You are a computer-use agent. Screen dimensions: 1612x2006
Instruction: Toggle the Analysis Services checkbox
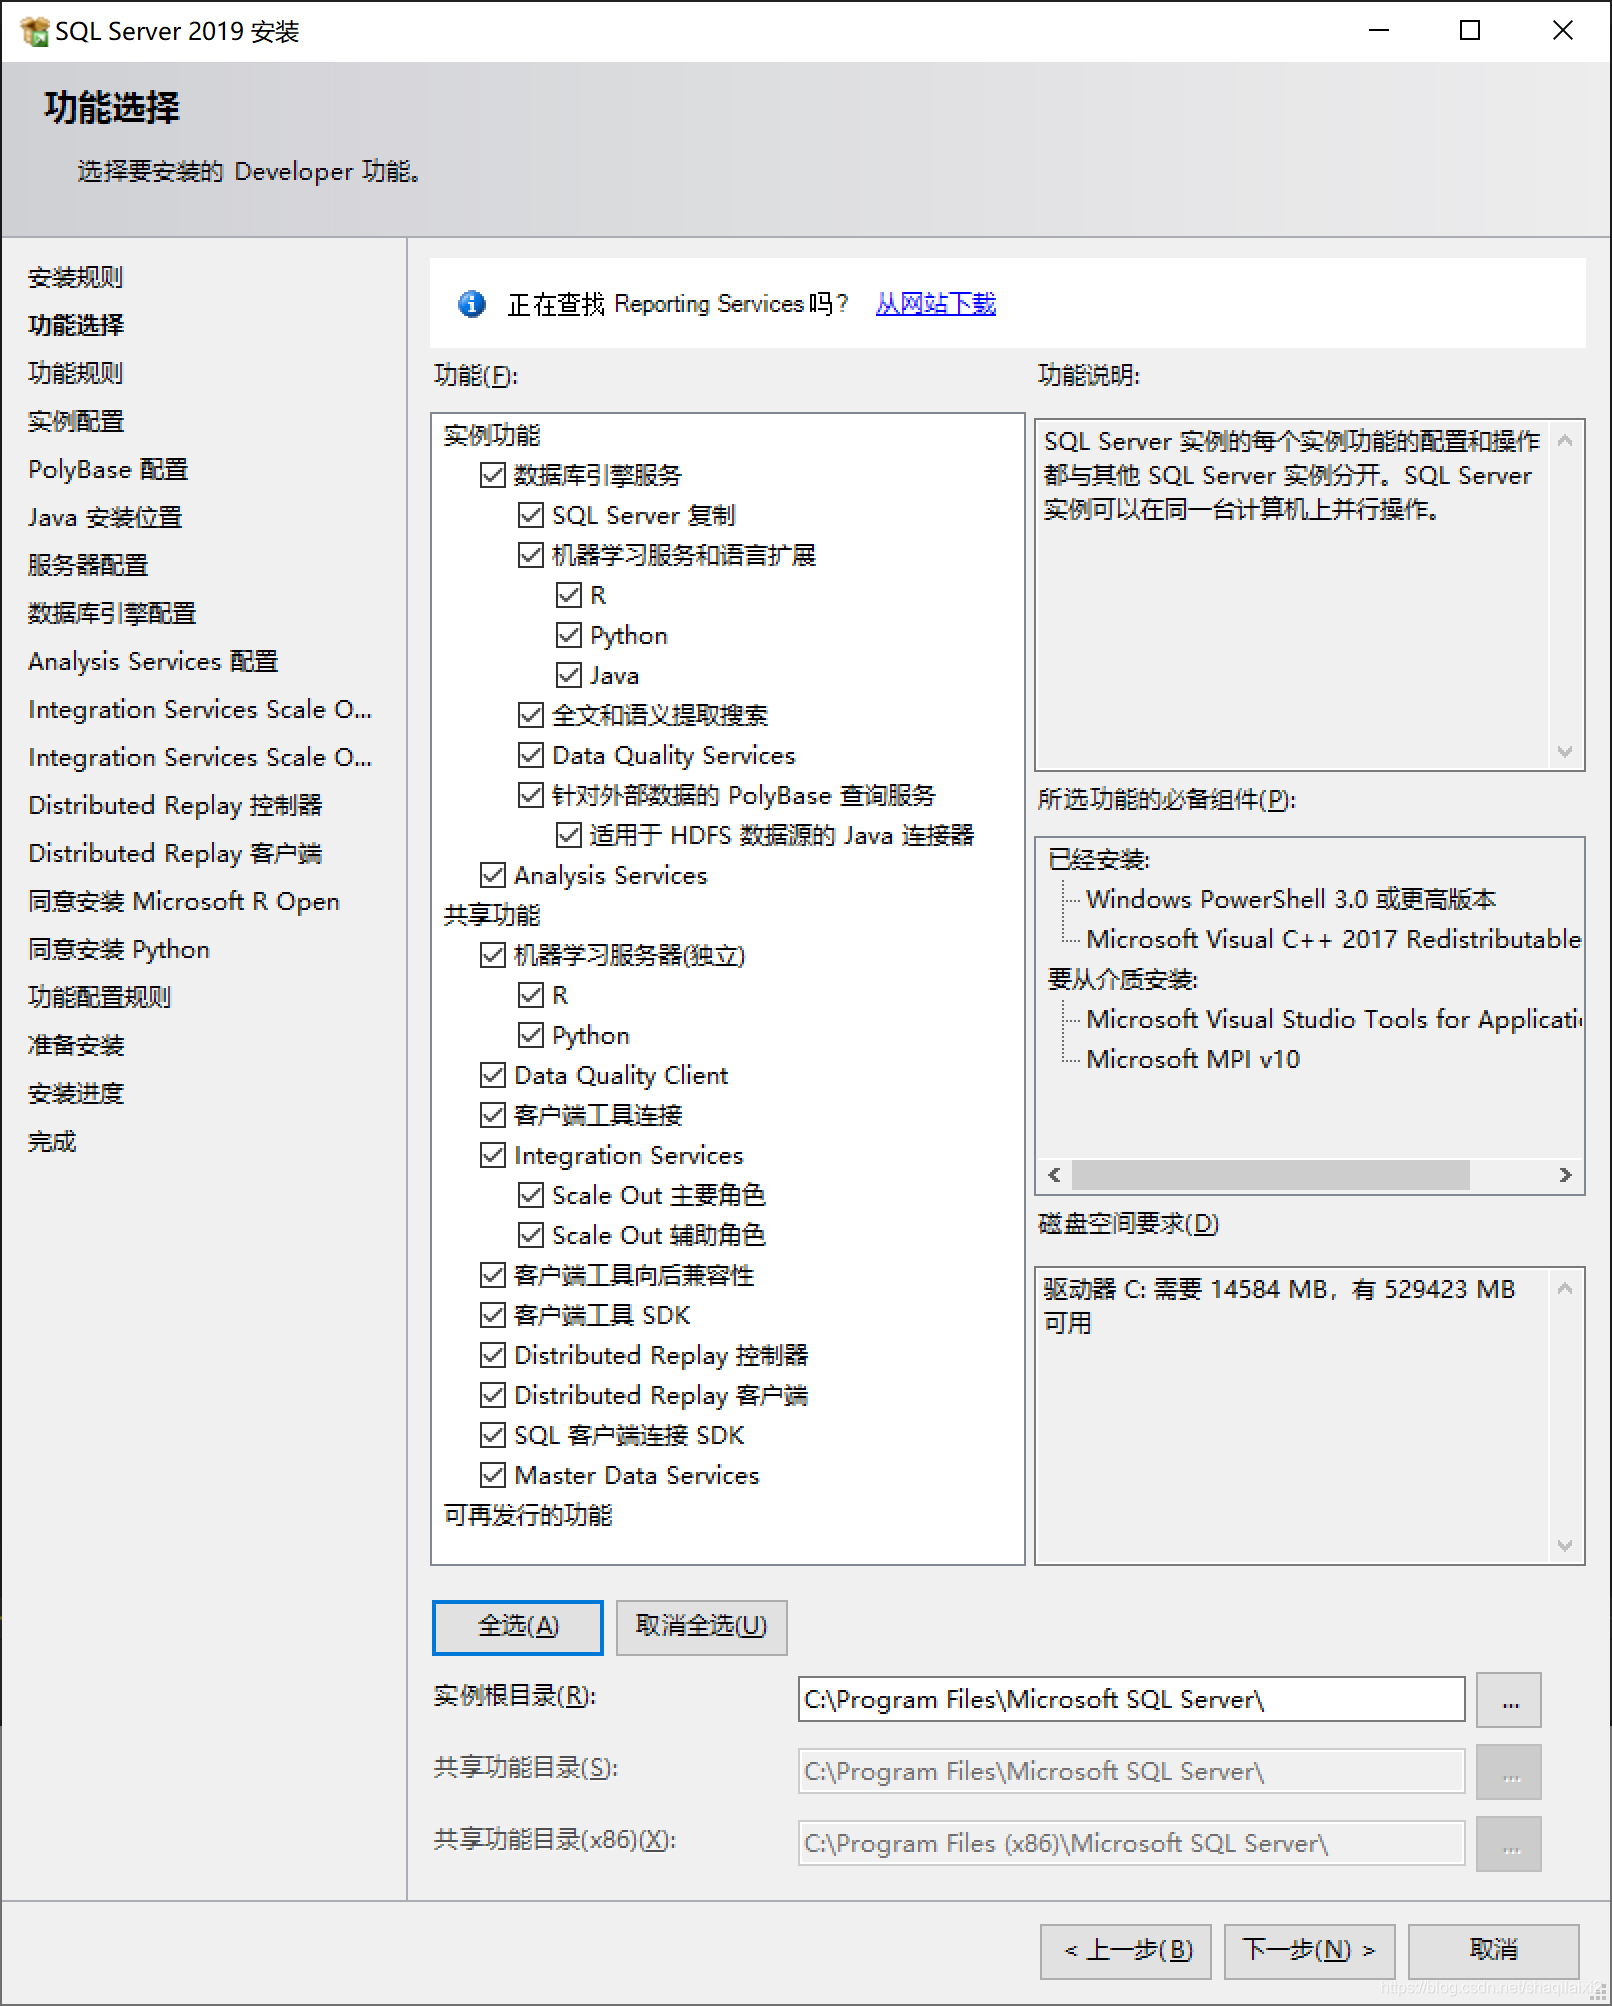(x=493, y=875)
